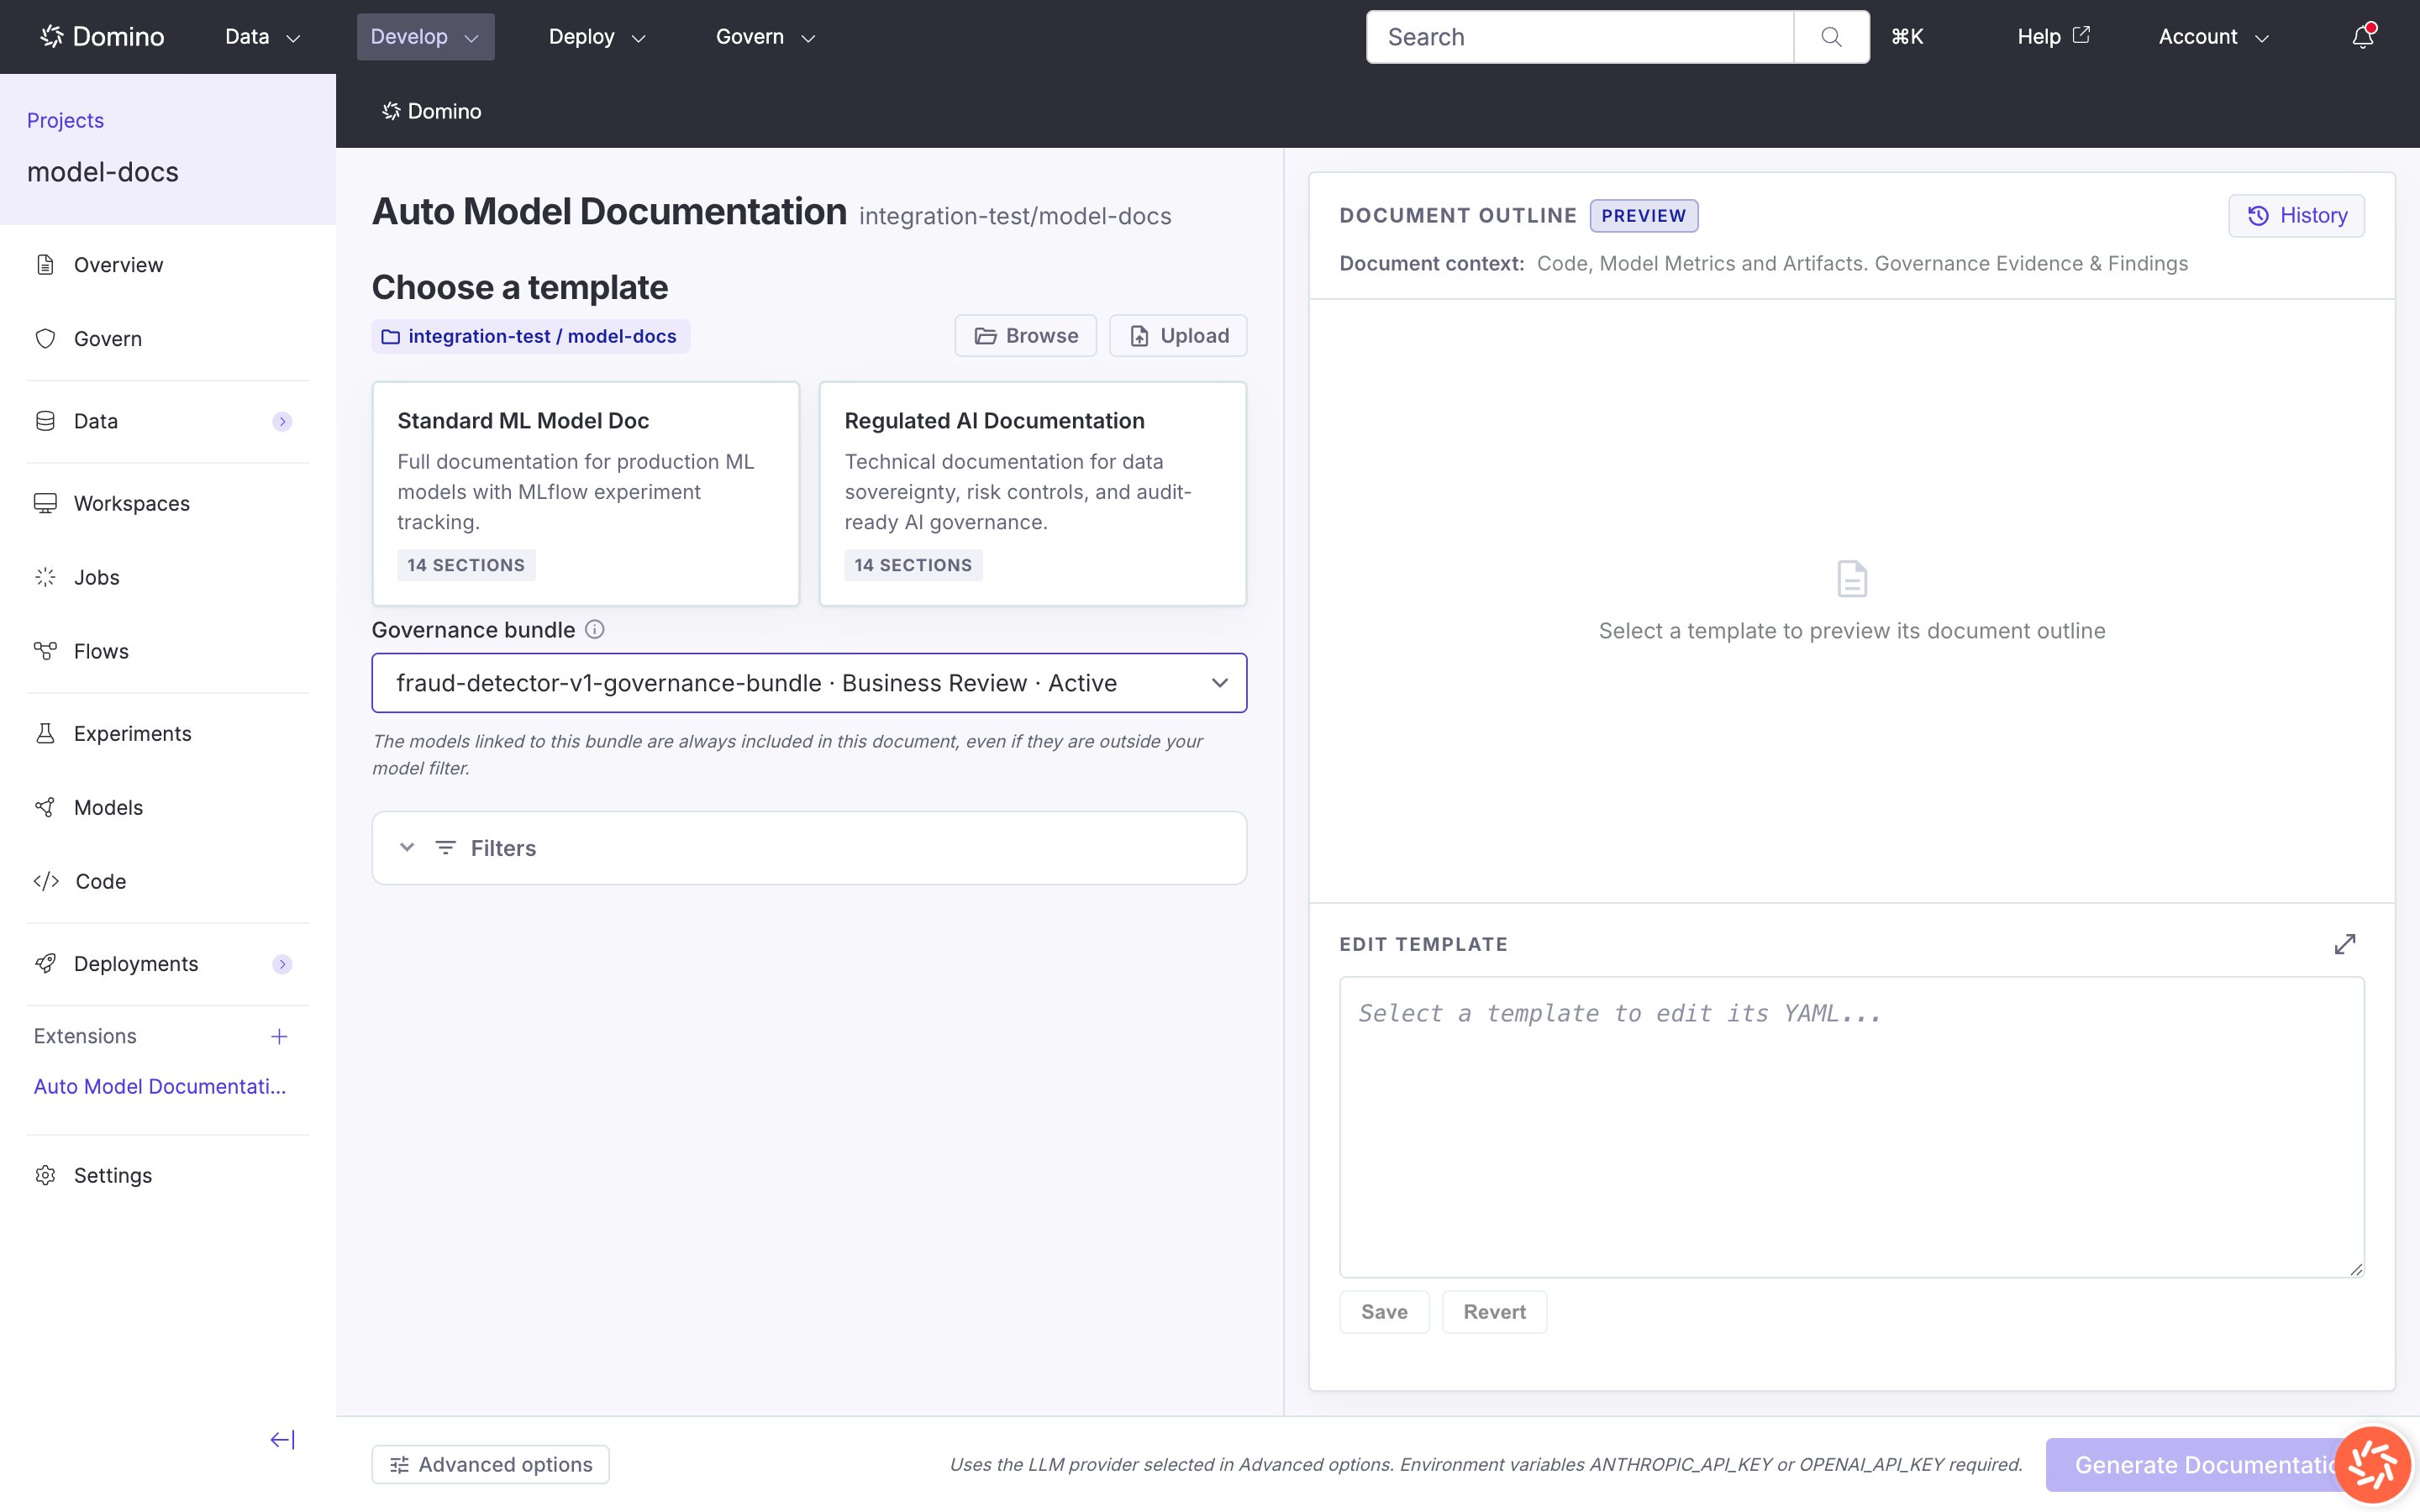
Task: Open the Develop top menu
Action: click(425, 37)
